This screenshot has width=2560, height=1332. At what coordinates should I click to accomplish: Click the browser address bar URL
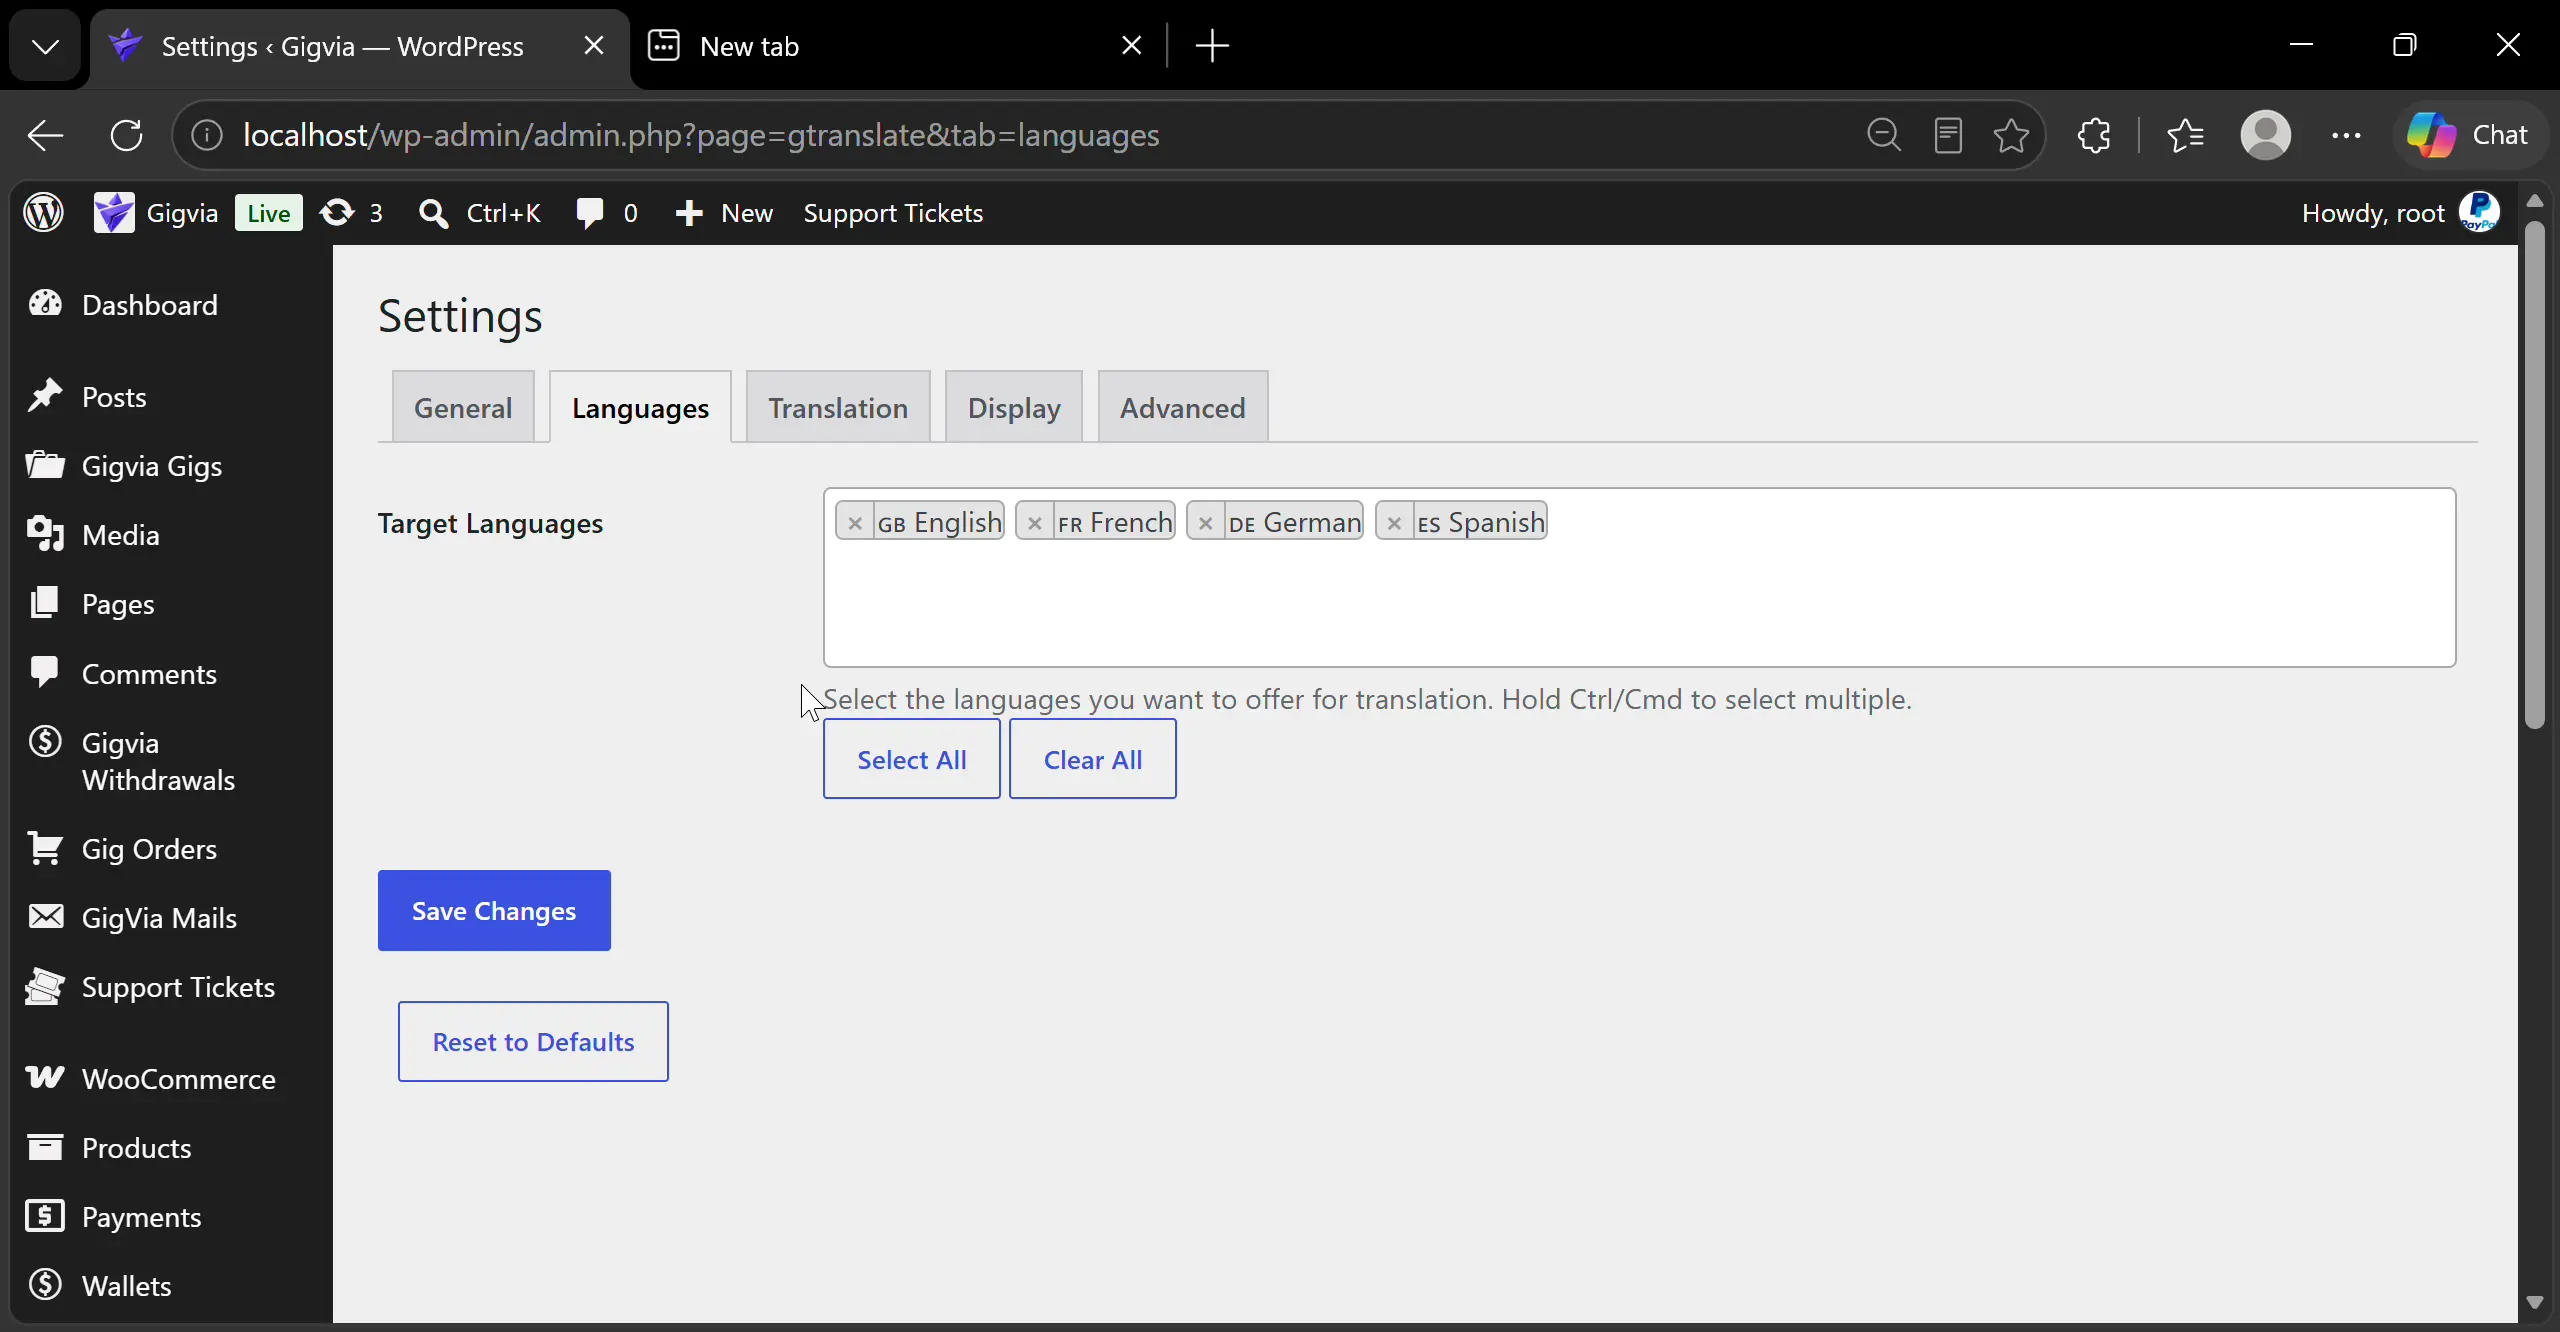(701, 135)
